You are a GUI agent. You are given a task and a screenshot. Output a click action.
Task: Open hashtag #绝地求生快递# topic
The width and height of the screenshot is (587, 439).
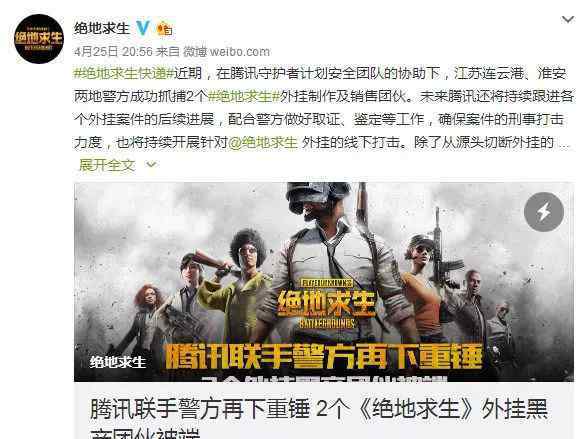[124, 73]
